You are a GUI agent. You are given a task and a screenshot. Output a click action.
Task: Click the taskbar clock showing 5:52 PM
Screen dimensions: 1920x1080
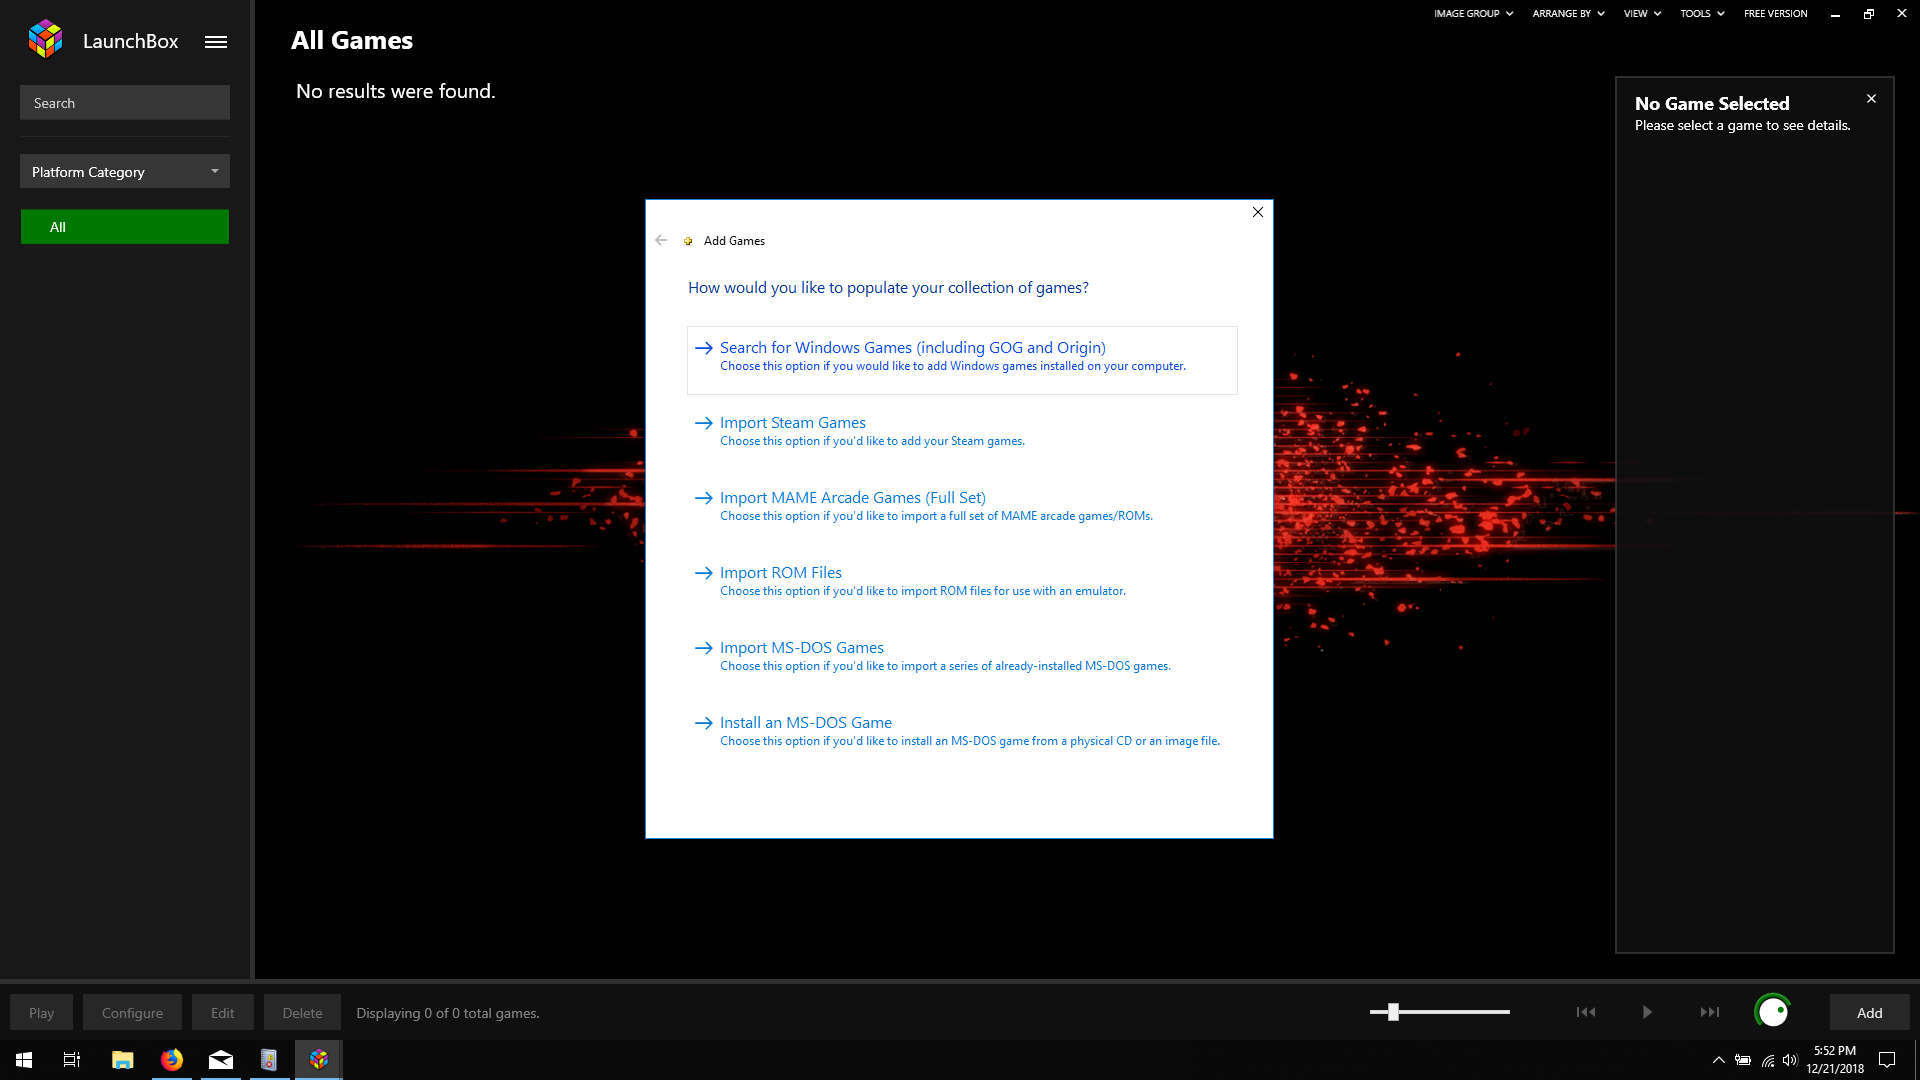1835,1060
